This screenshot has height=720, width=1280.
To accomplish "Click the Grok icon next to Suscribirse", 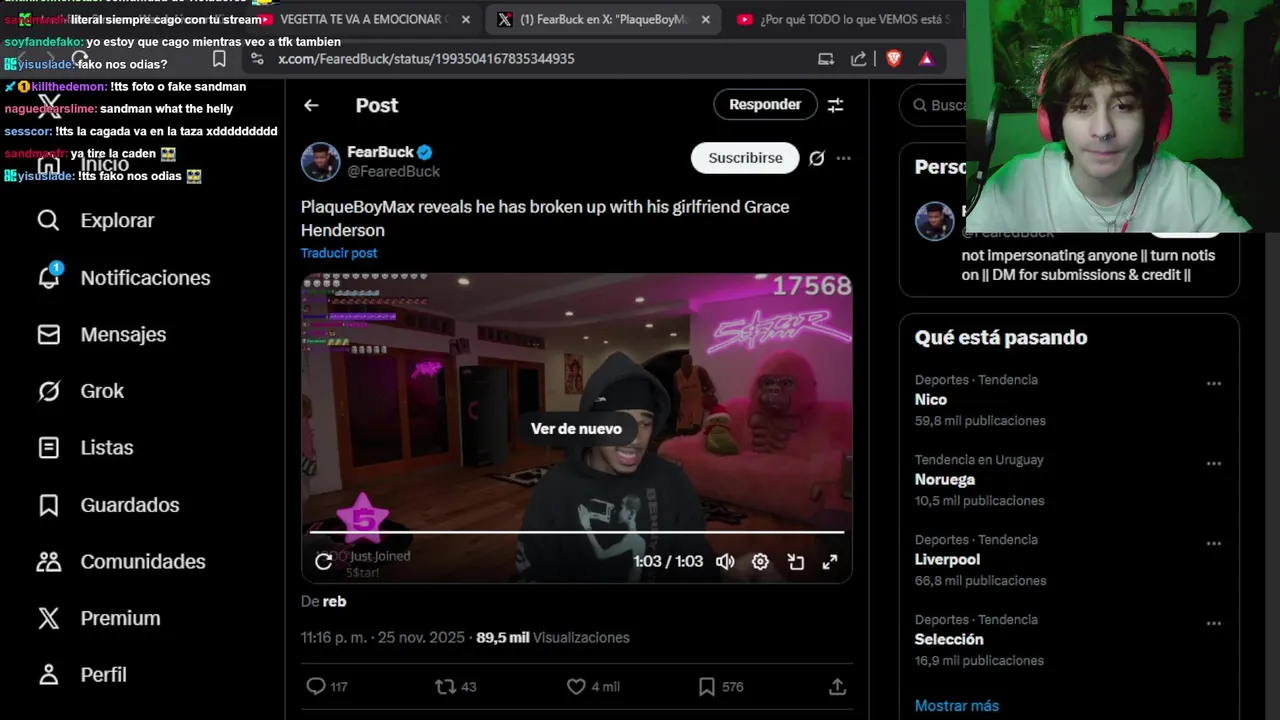I will click(x=817, y=158).
